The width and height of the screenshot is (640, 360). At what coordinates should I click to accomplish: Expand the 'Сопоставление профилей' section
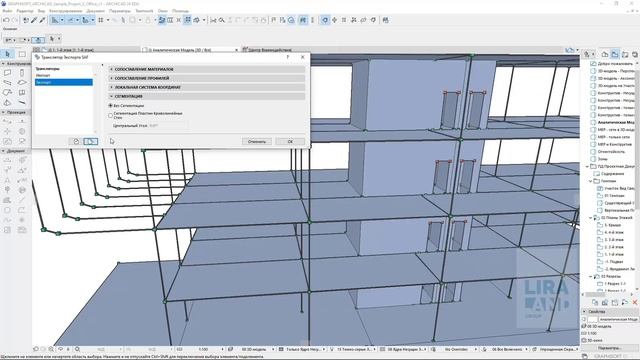(x=111, y=78)
